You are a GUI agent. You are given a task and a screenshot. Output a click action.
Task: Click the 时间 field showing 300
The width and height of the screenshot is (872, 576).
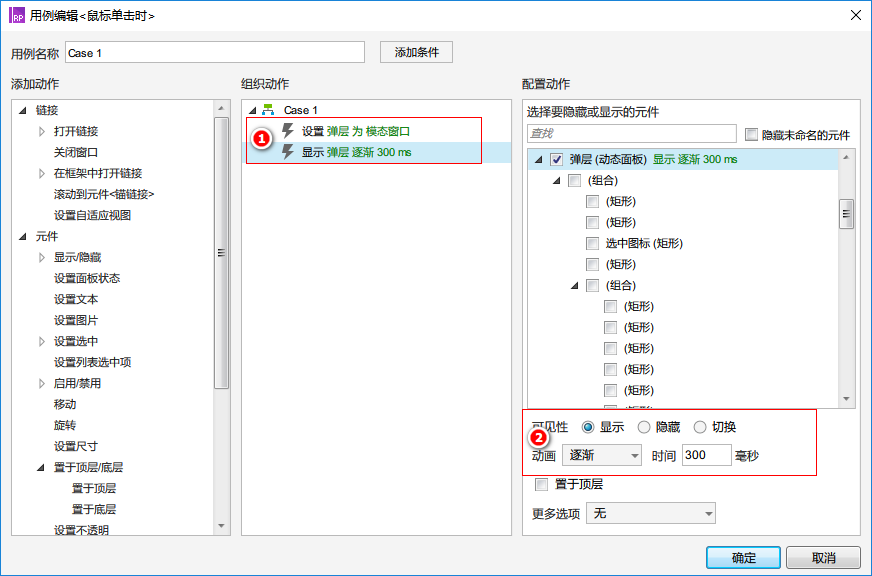click(x=706, y=455)
